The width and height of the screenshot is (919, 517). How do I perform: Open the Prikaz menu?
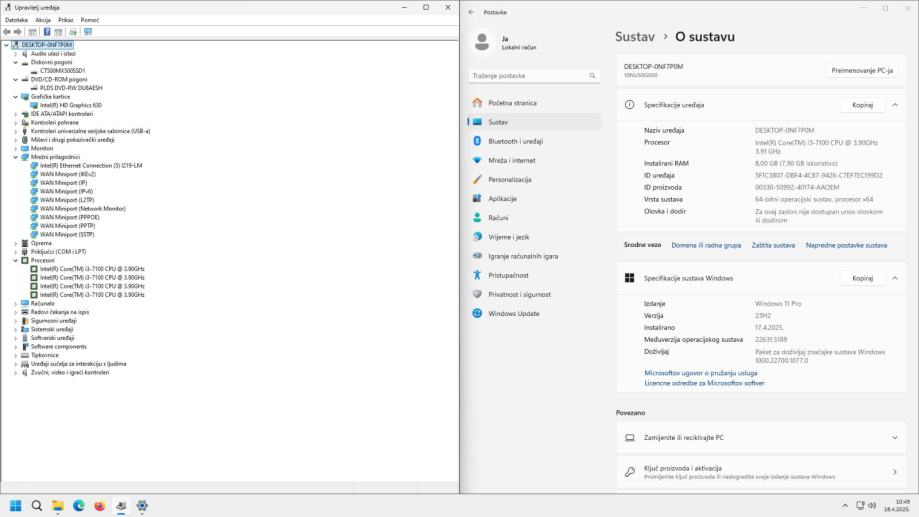pyautogui.click(x=66, y=20)
